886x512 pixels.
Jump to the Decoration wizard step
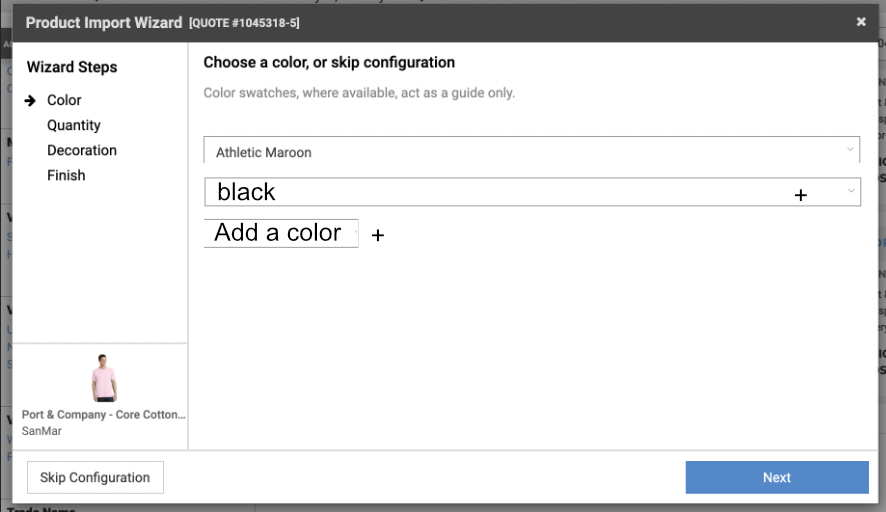[82, 150]
